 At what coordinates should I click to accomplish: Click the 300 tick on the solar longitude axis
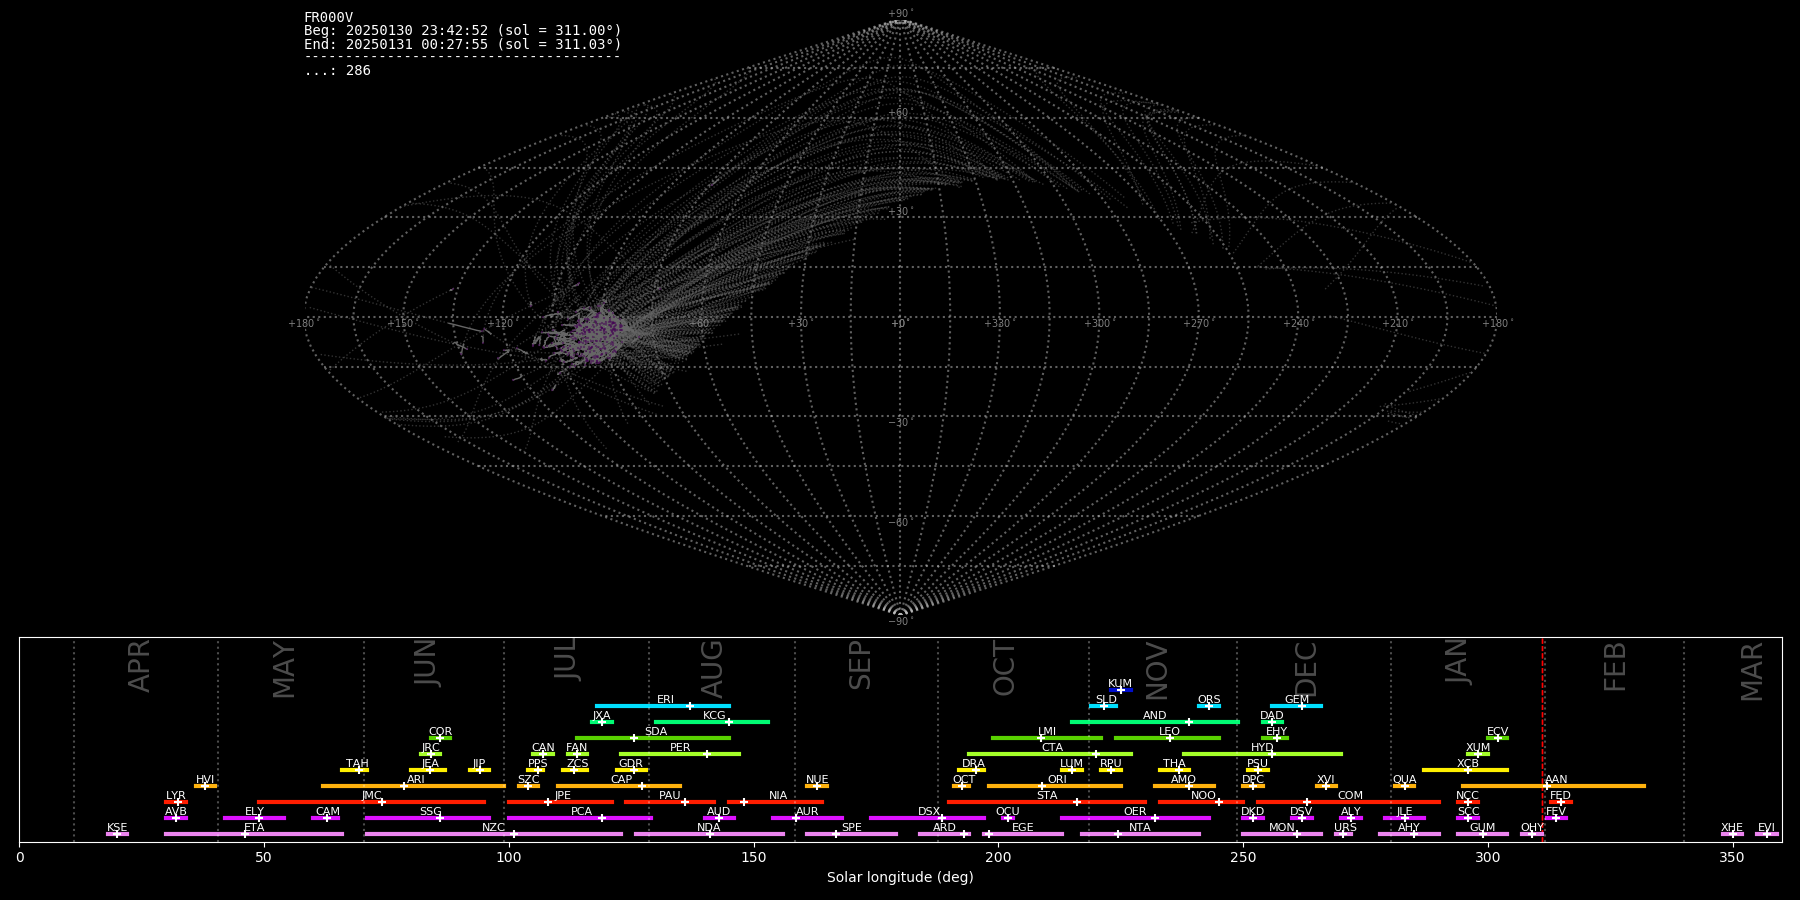1488,857
